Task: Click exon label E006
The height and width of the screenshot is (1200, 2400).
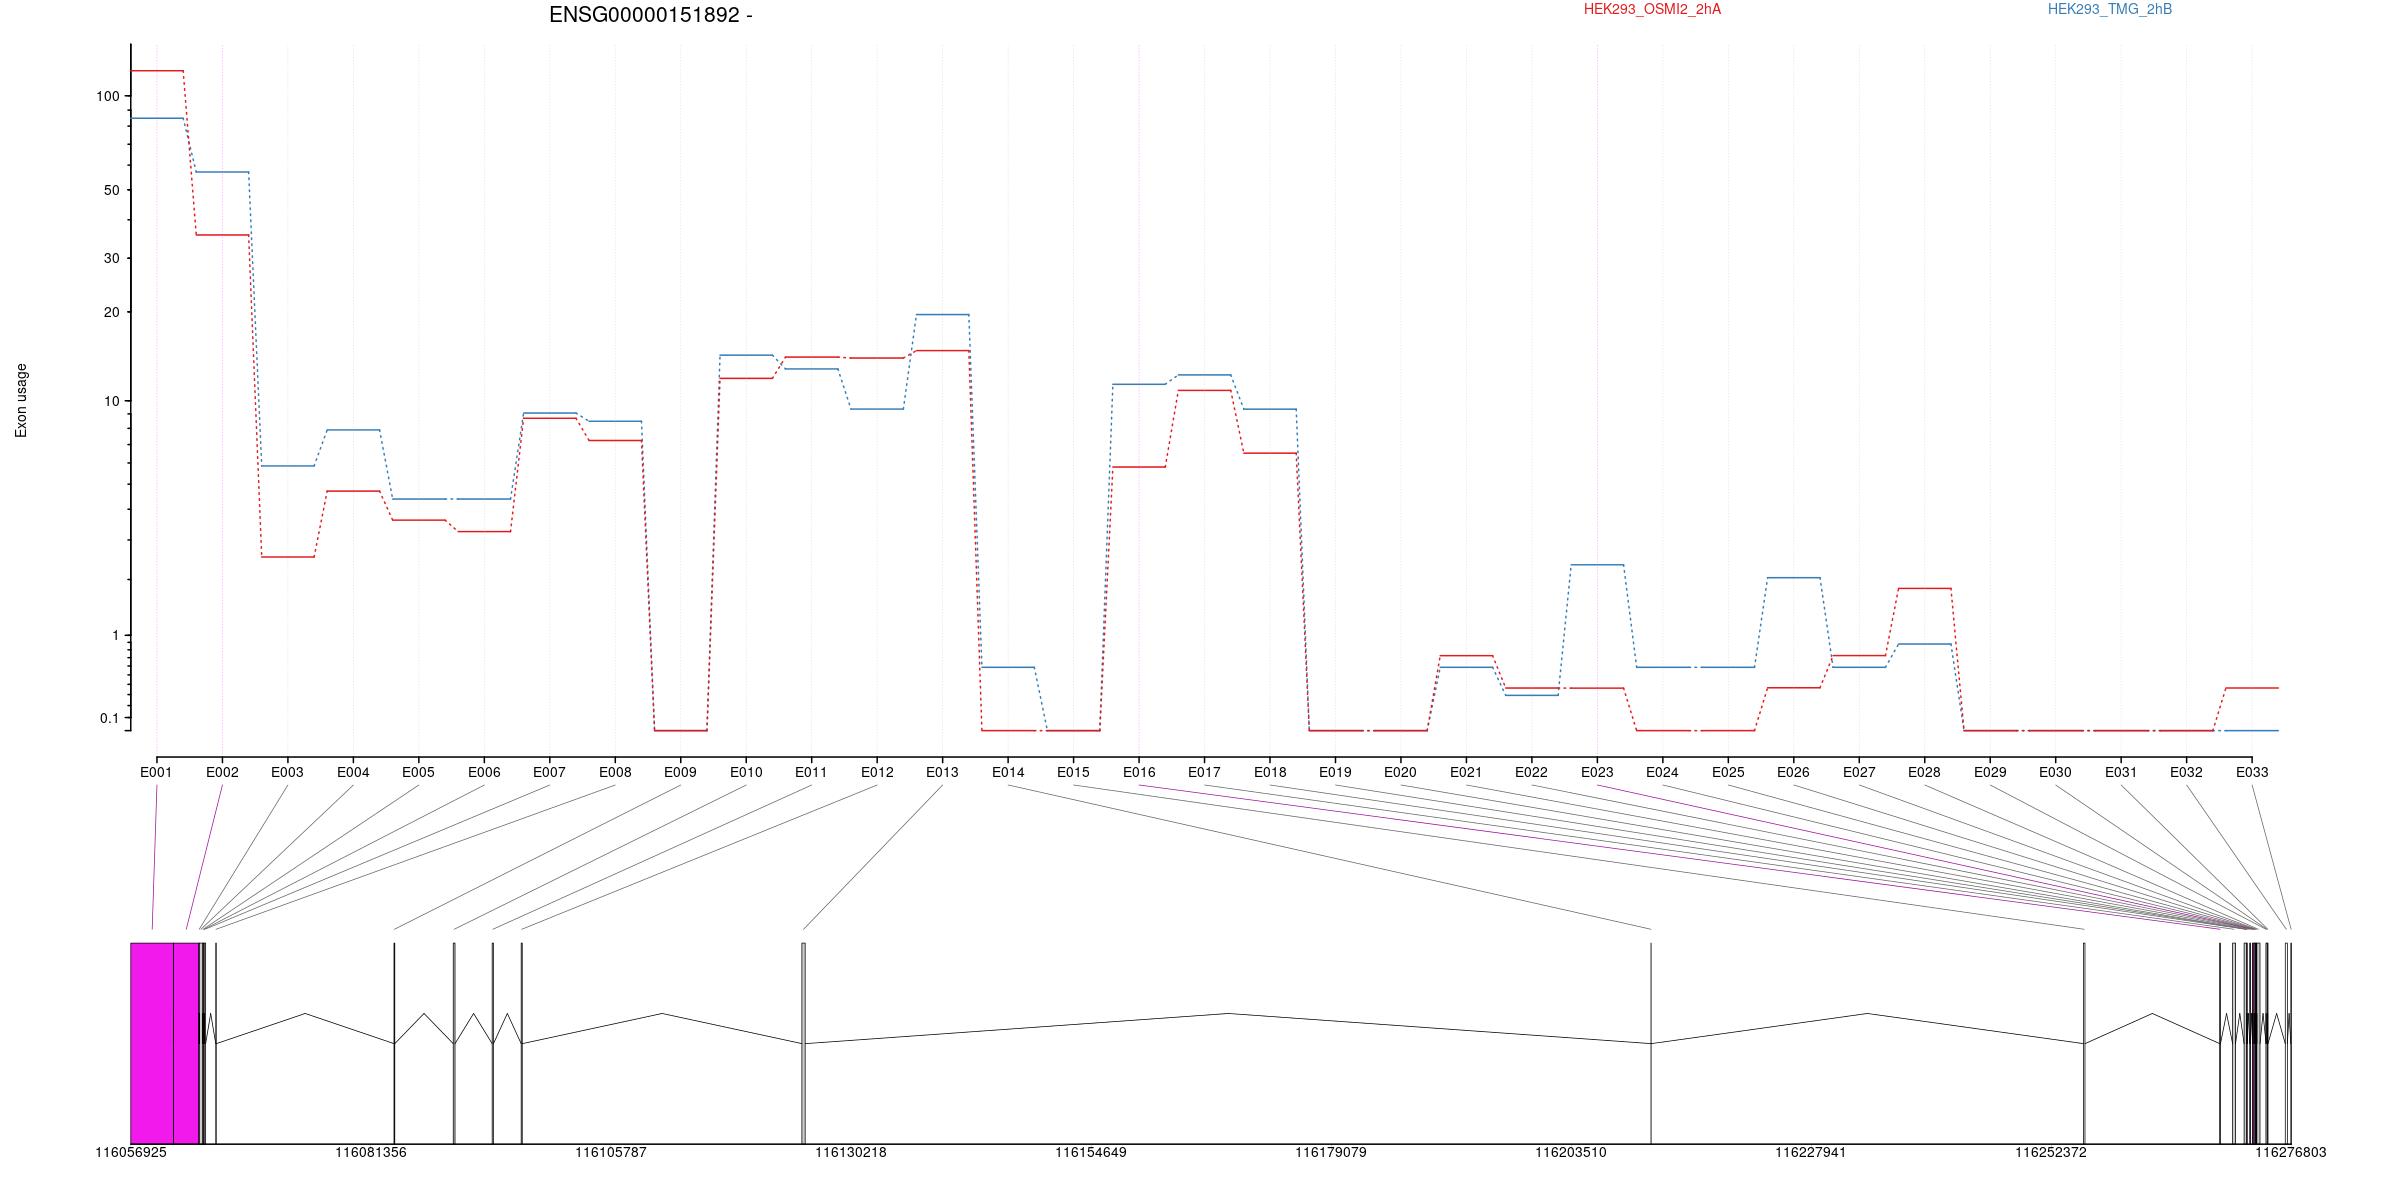Action: point(484,772)
